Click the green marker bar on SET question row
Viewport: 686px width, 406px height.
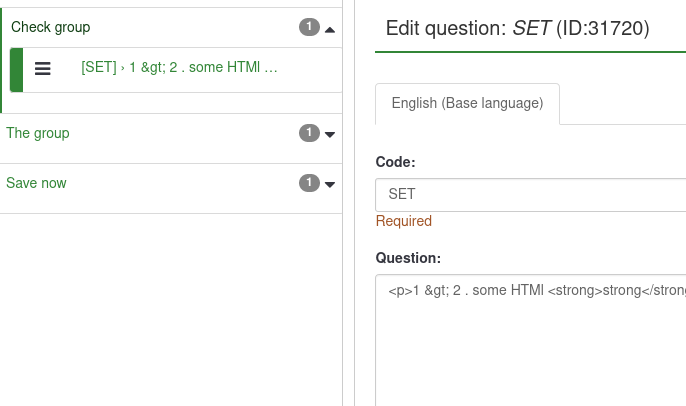pos(15,69)
